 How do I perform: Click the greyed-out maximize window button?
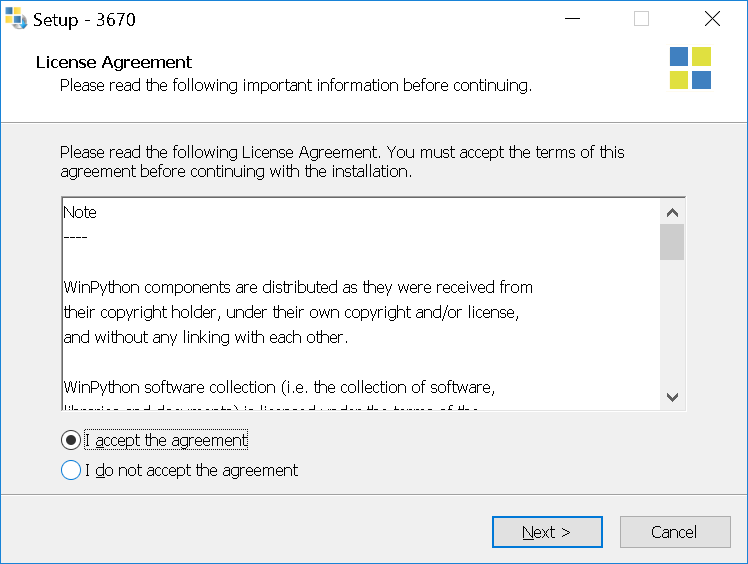tap(641, 19)
